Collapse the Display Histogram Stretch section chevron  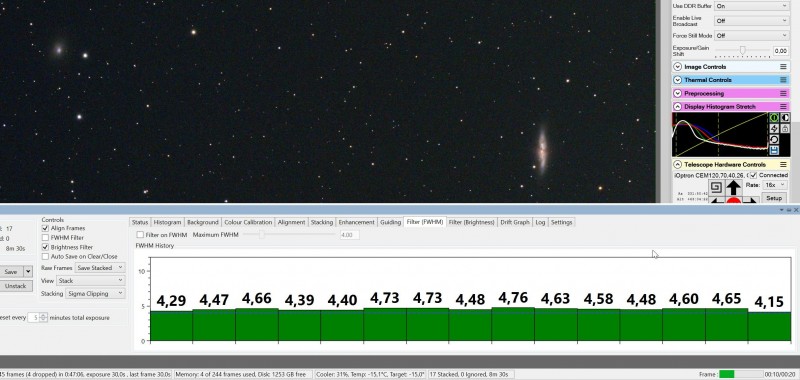pyautogui.click(x=678, y=107)
